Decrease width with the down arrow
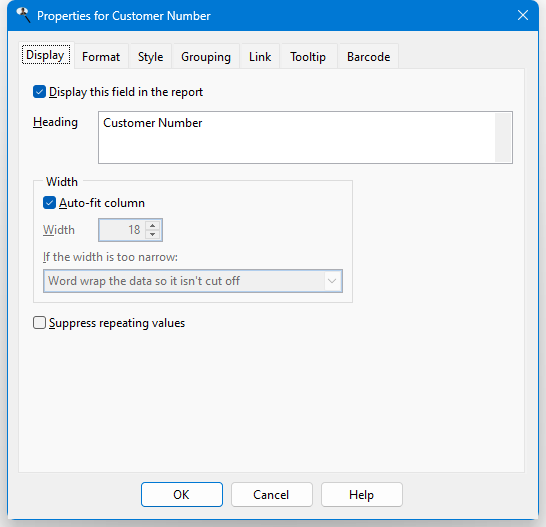Image resolution: width=546 pixels, height=527 pixels. coord(153,234)
